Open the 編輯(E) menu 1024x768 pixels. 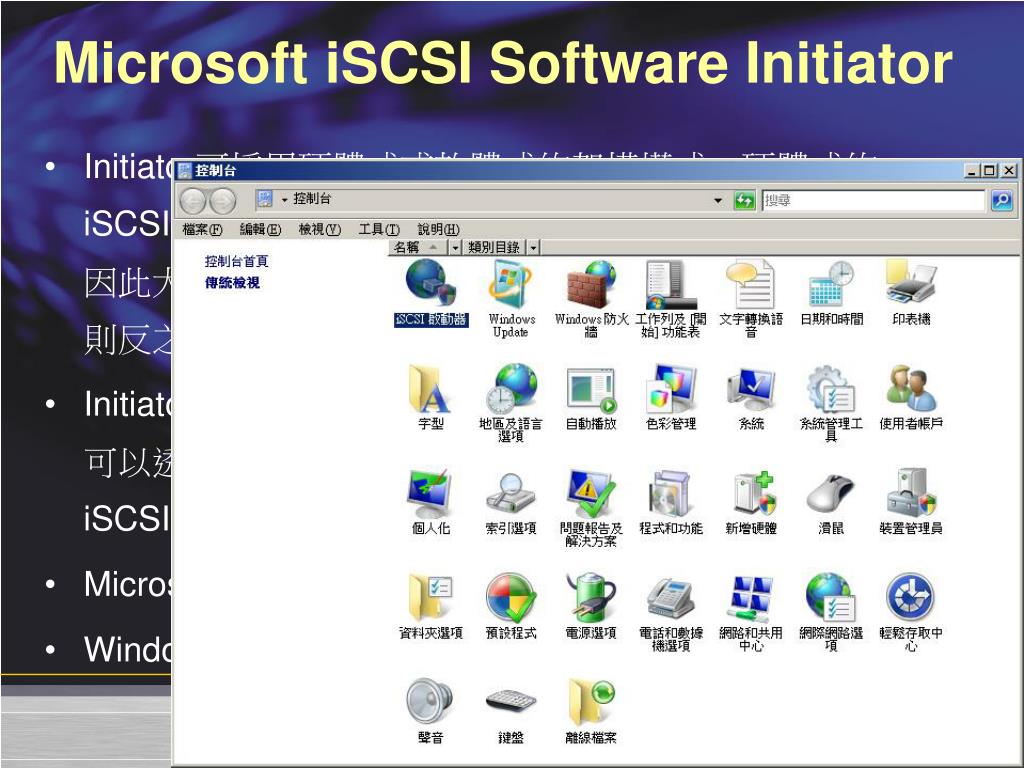[260, 229]
